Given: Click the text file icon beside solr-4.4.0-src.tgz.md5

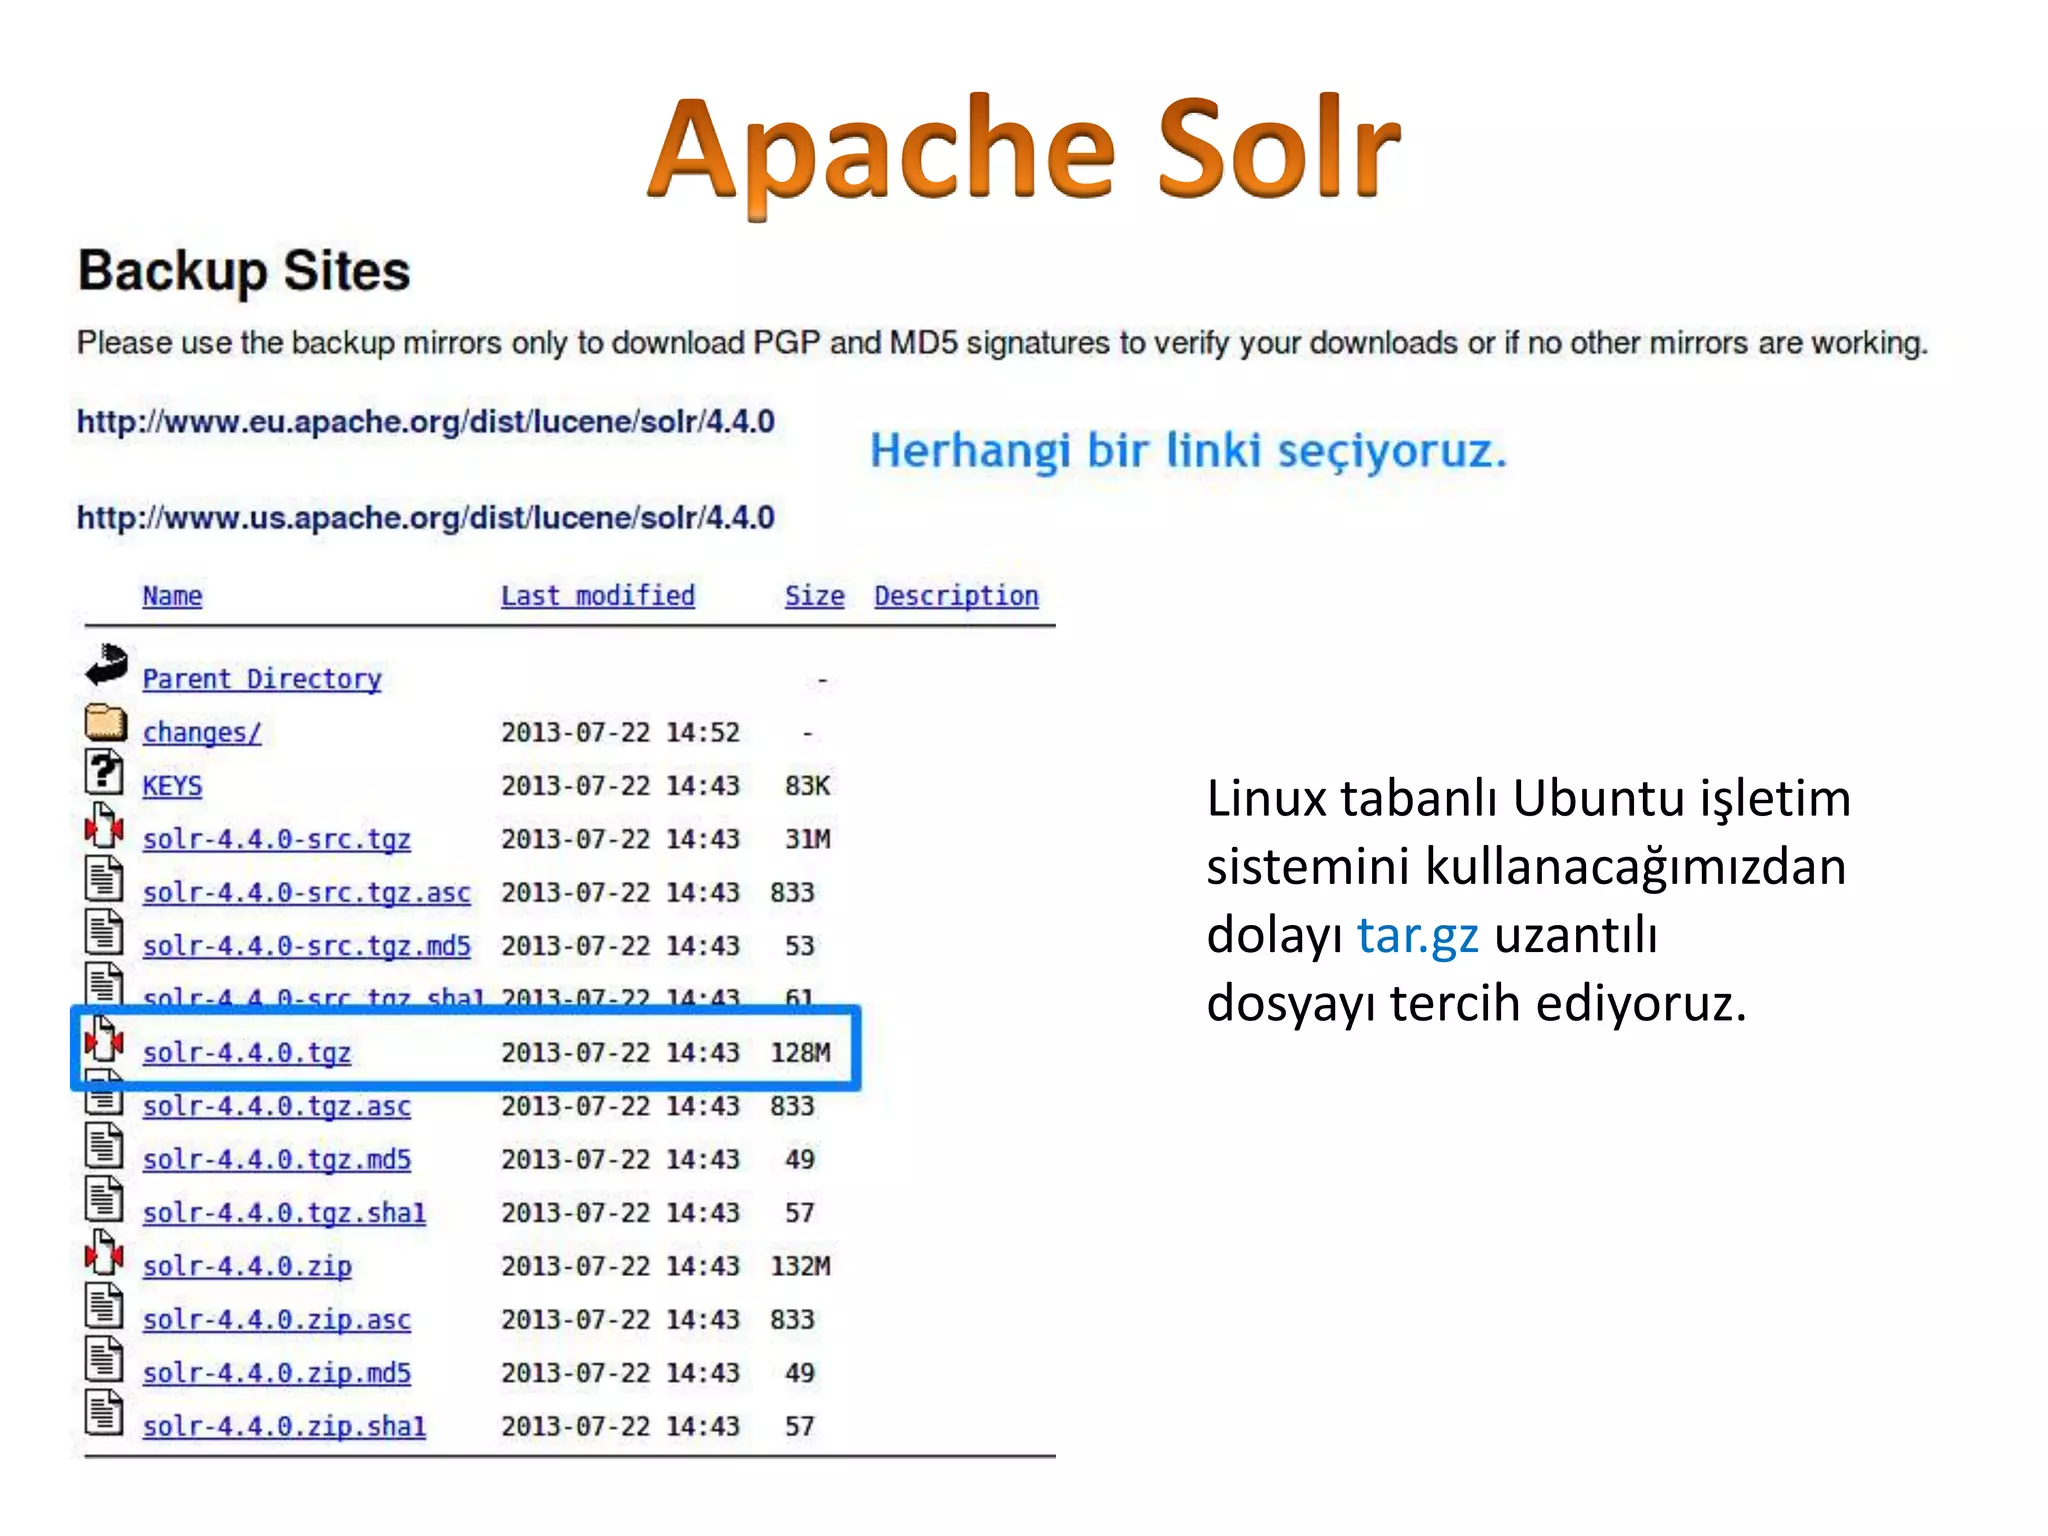Looking at the screenshot, I should pos(104,932).
